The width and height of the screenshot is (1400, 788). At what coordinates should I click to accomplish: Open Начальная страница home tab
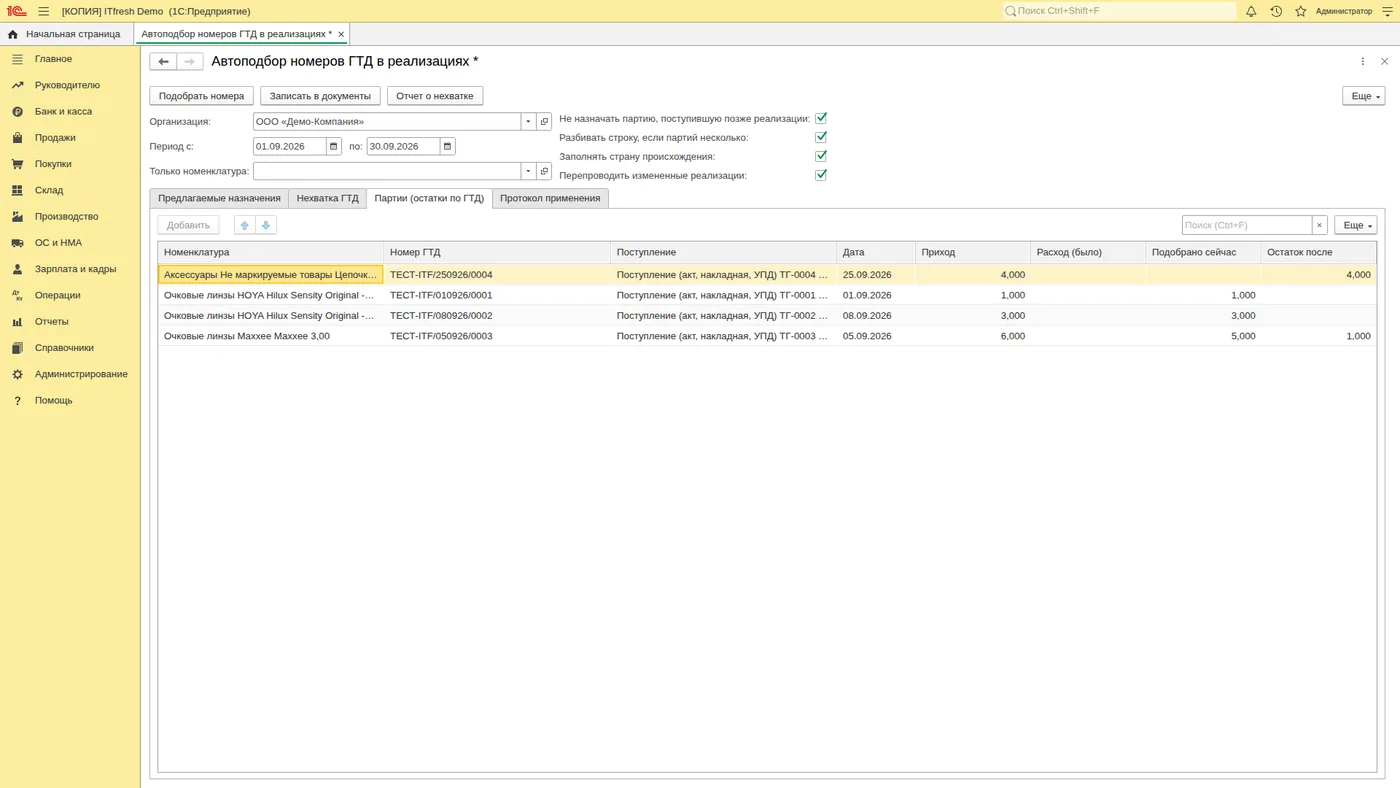click(64, 34)
